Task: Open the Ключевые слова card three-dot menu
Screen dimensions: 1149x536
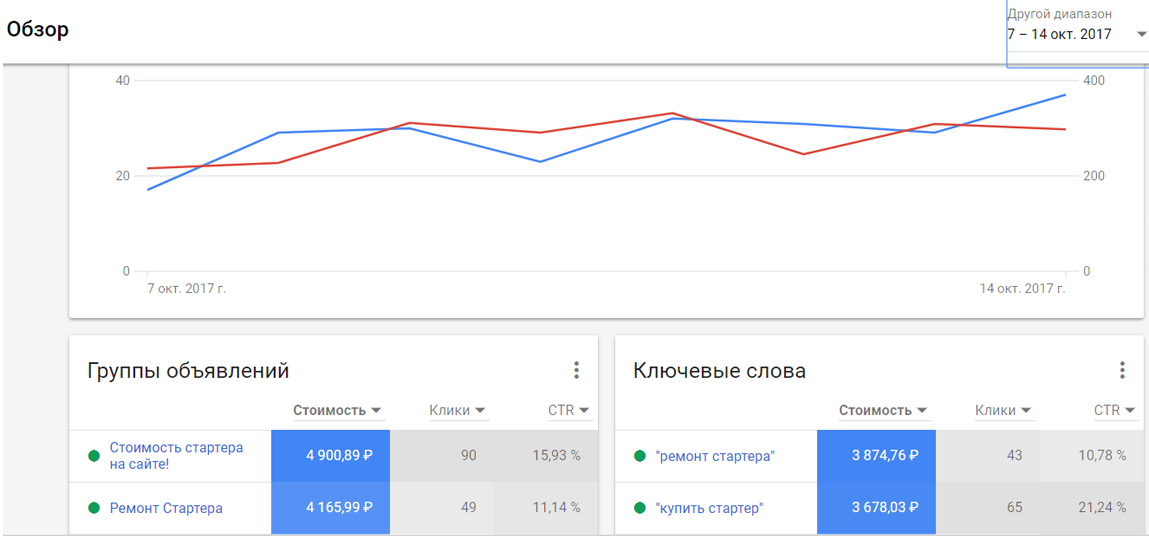Action: pyautogui.click(x=1122, y=371)
